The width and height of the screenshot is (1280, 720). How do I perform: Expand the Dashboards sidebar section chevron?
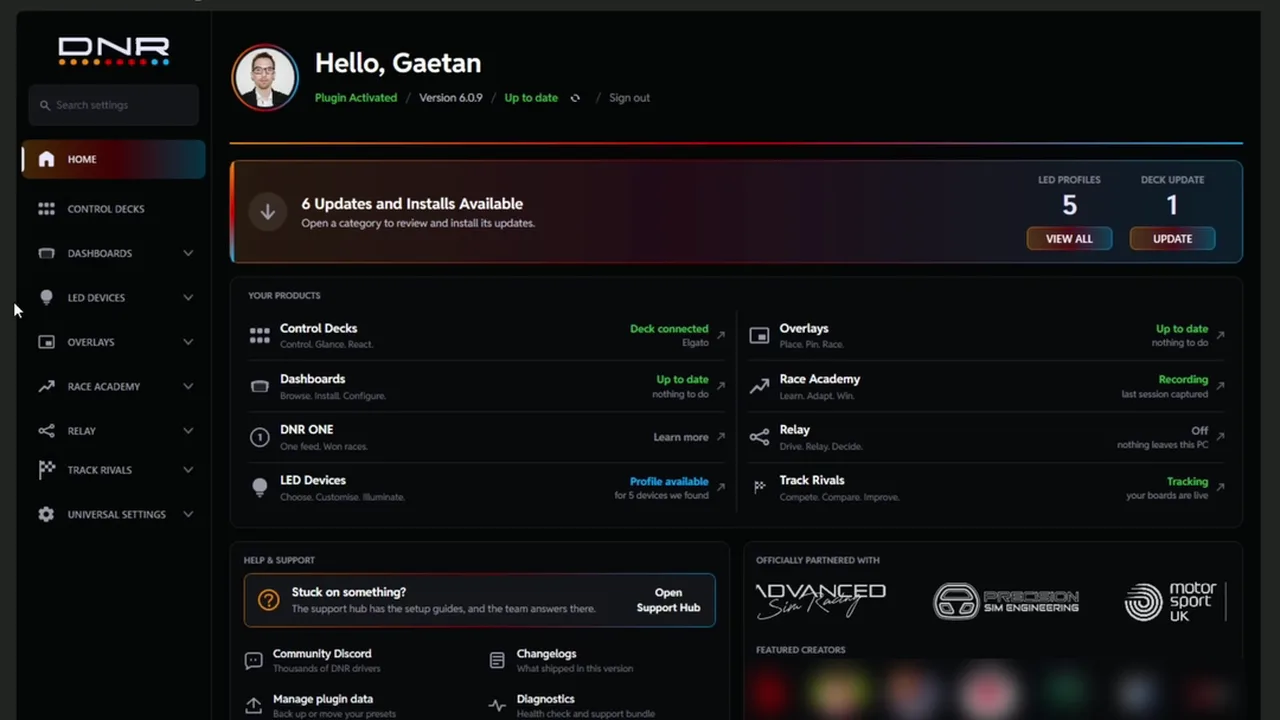point(188,253)
